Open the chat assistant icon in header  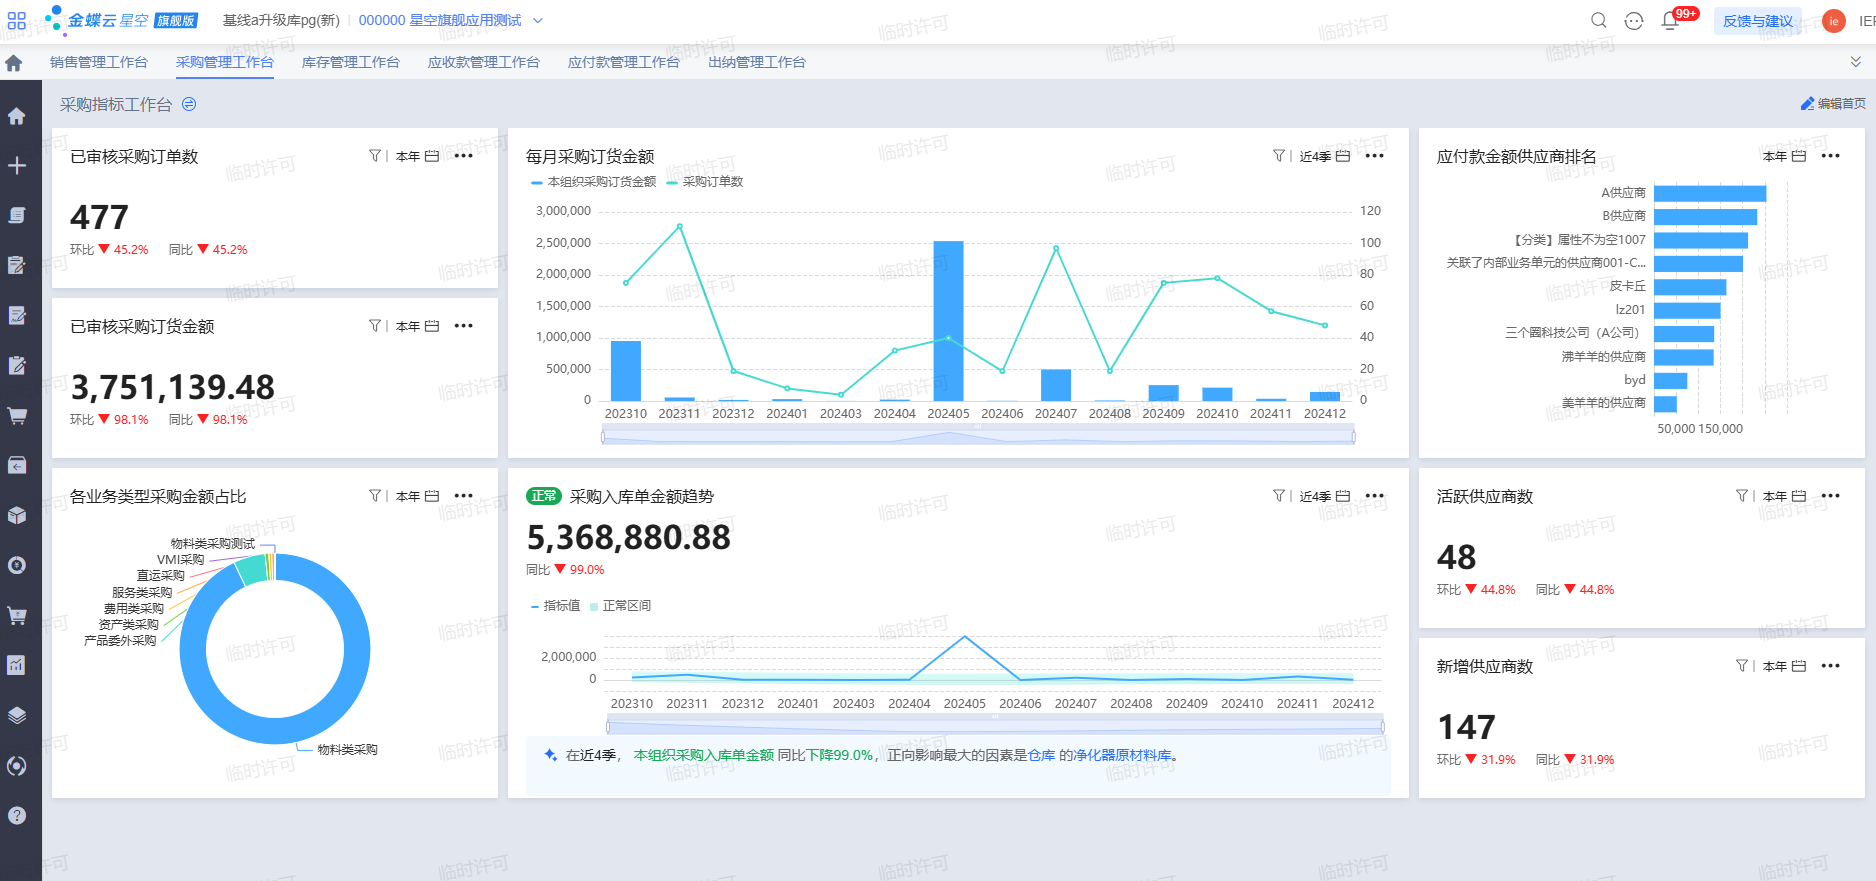pyautogui.click(x=1634, y=20)
